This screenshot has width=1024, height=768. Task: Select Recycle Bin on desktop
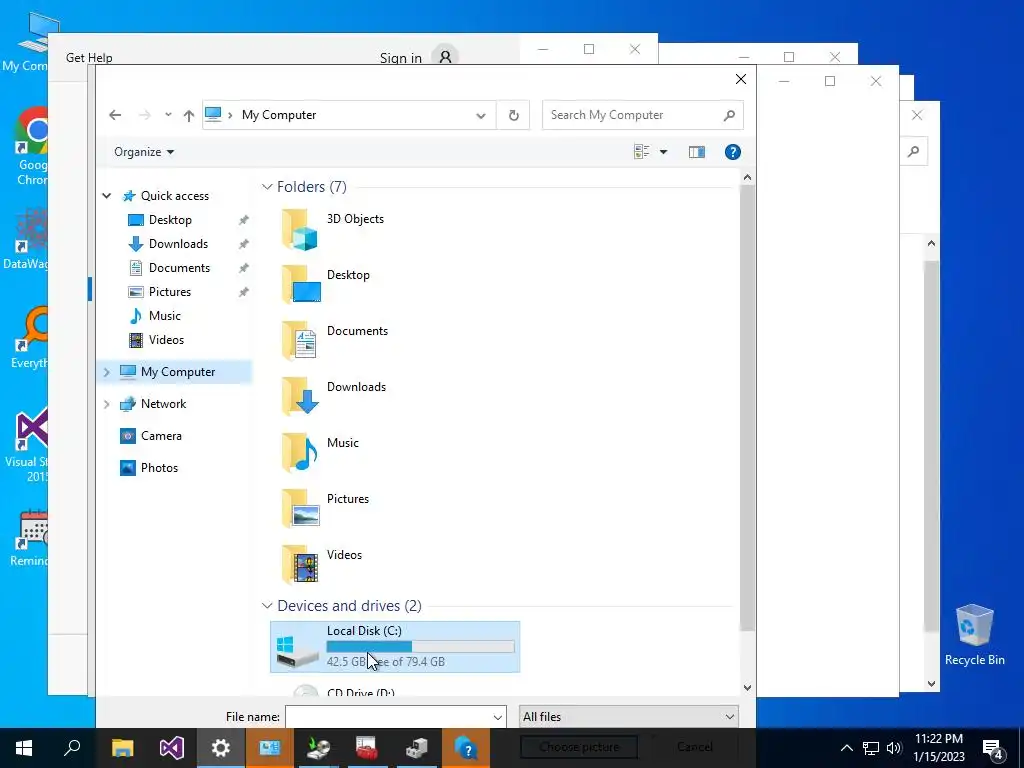coord(974,635)
